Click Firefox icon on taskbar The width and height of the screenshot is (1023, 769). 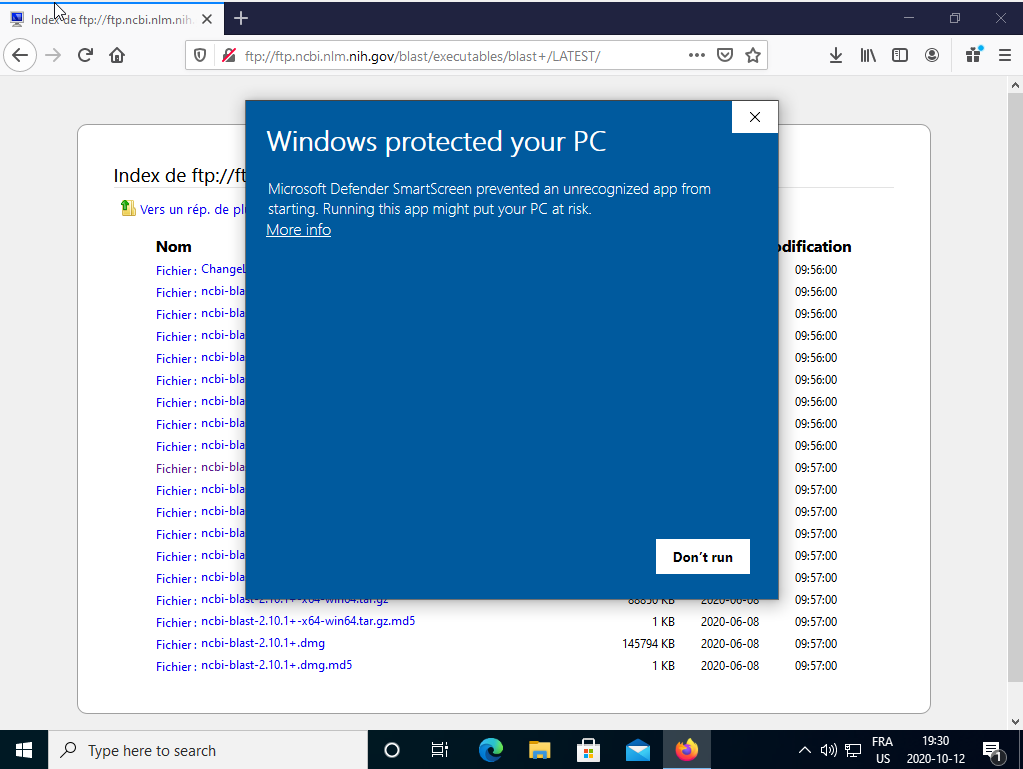click(x=686, y=750)
